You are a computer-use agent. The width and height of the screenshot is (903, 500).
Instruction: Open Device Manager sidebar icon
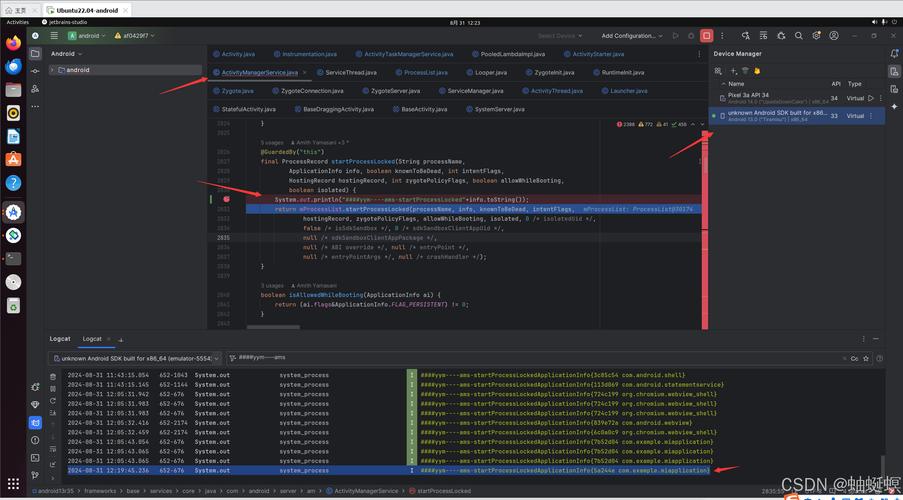pyautogui.click(x=894, y=71)
